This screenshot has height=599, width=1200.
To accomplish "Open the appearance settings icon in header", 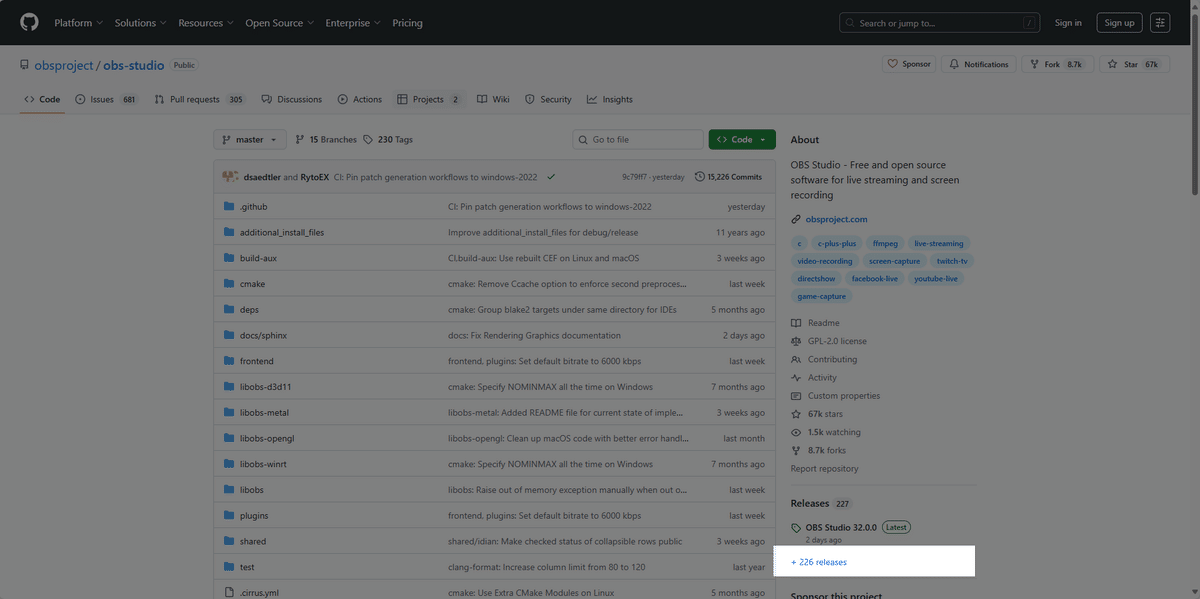I will pyautogui.click(x=1160, y=23).
